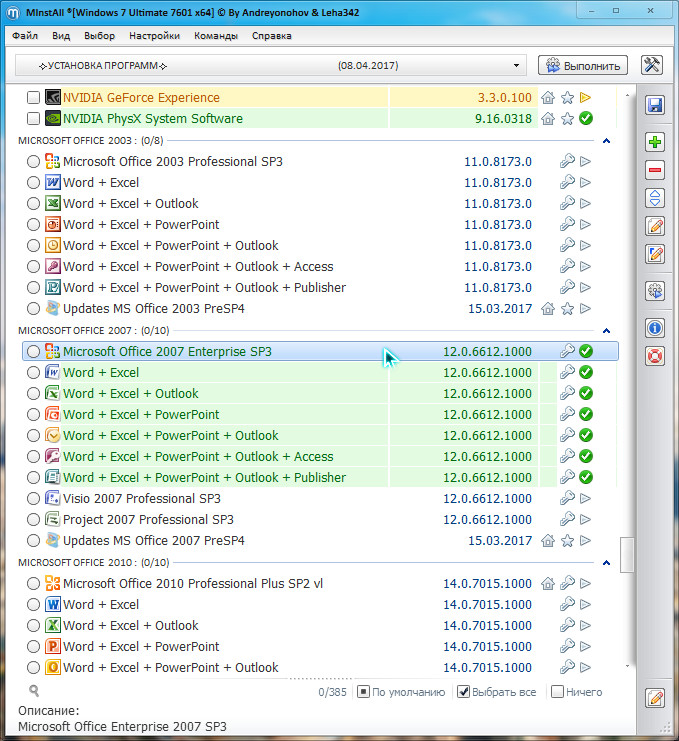679x741 pixels.
Task: Click the green plus add icon
Action: 655,142
